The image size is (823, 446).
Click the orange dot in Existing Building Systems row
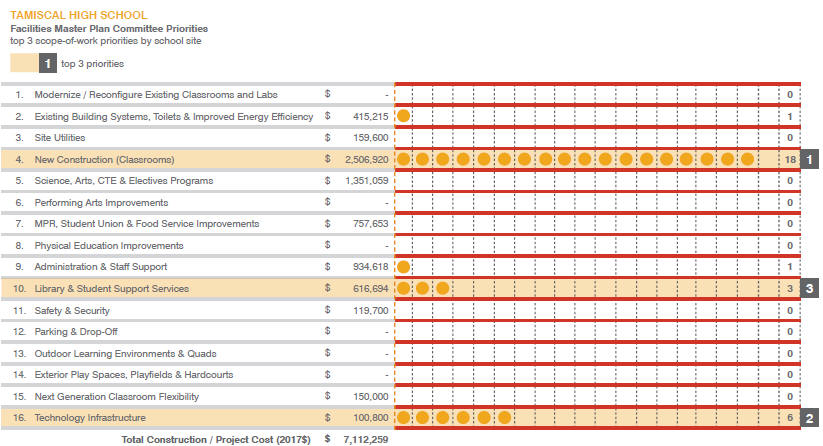coord(403,116)
